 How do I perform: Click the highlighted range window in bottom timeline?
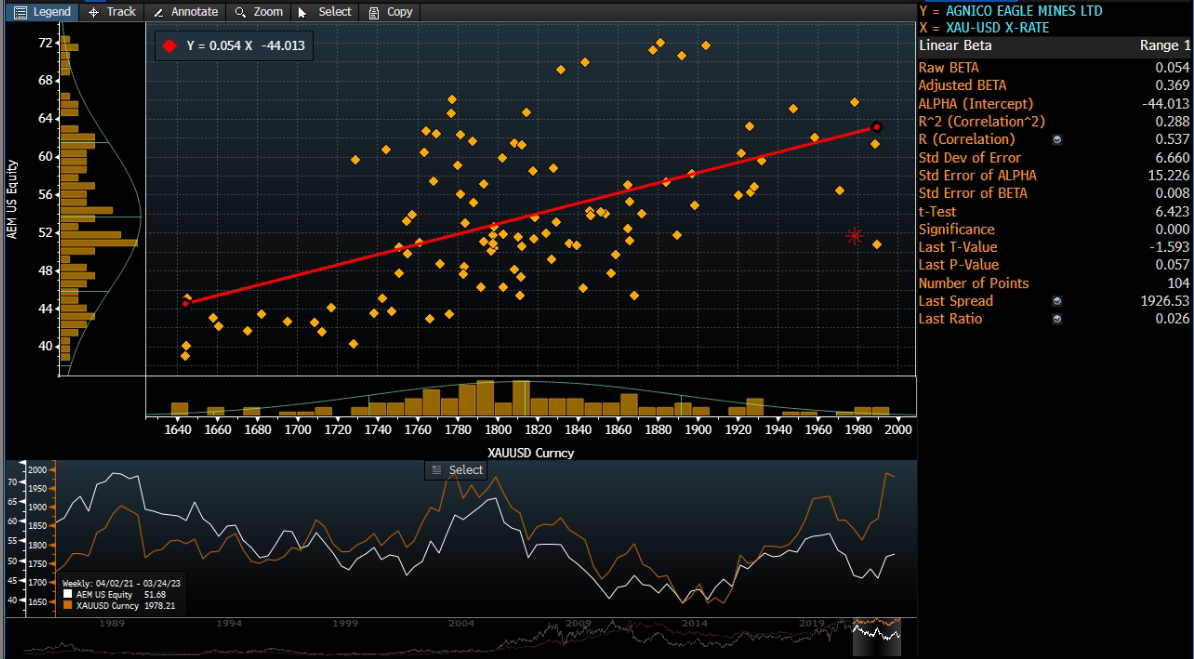tap(876, 637)
